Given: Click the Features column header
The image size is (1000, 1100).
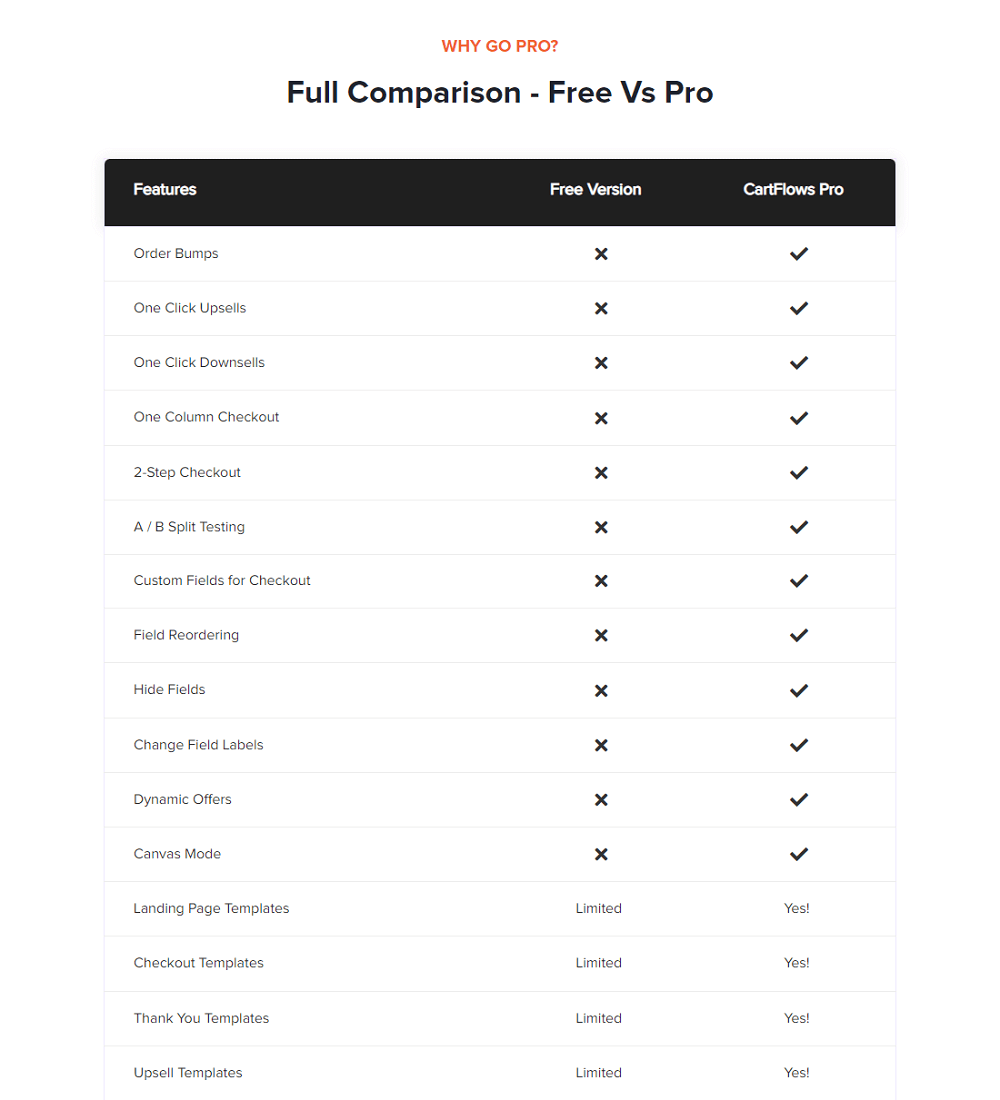Looking at the screenshot, I should coord(165,189).
